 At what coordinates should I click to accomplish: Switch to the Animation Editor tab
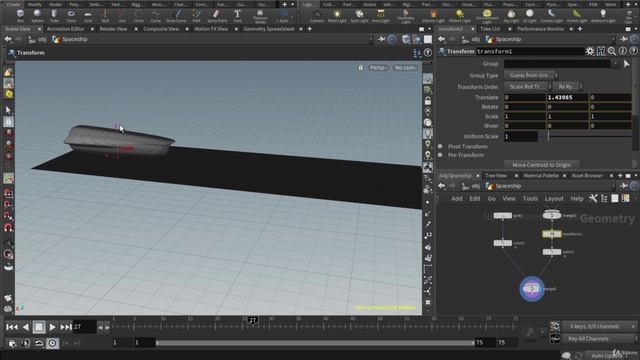pyautogui.click(x=65, y=29)
